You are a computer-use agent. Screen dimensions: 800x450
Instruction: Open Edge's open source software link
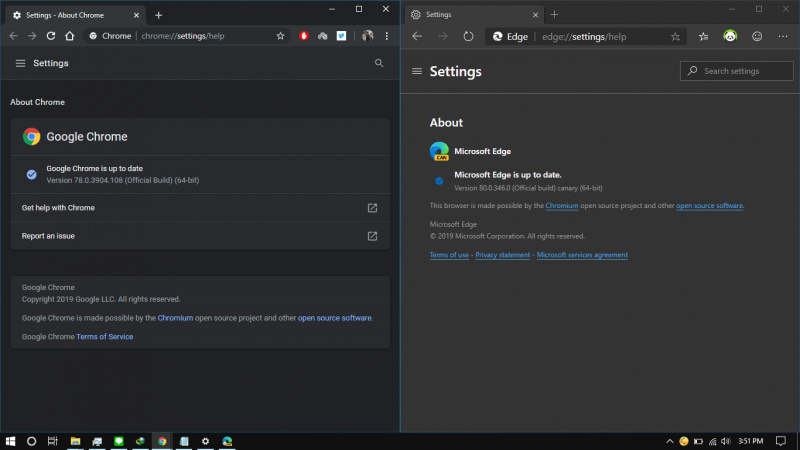709,206
